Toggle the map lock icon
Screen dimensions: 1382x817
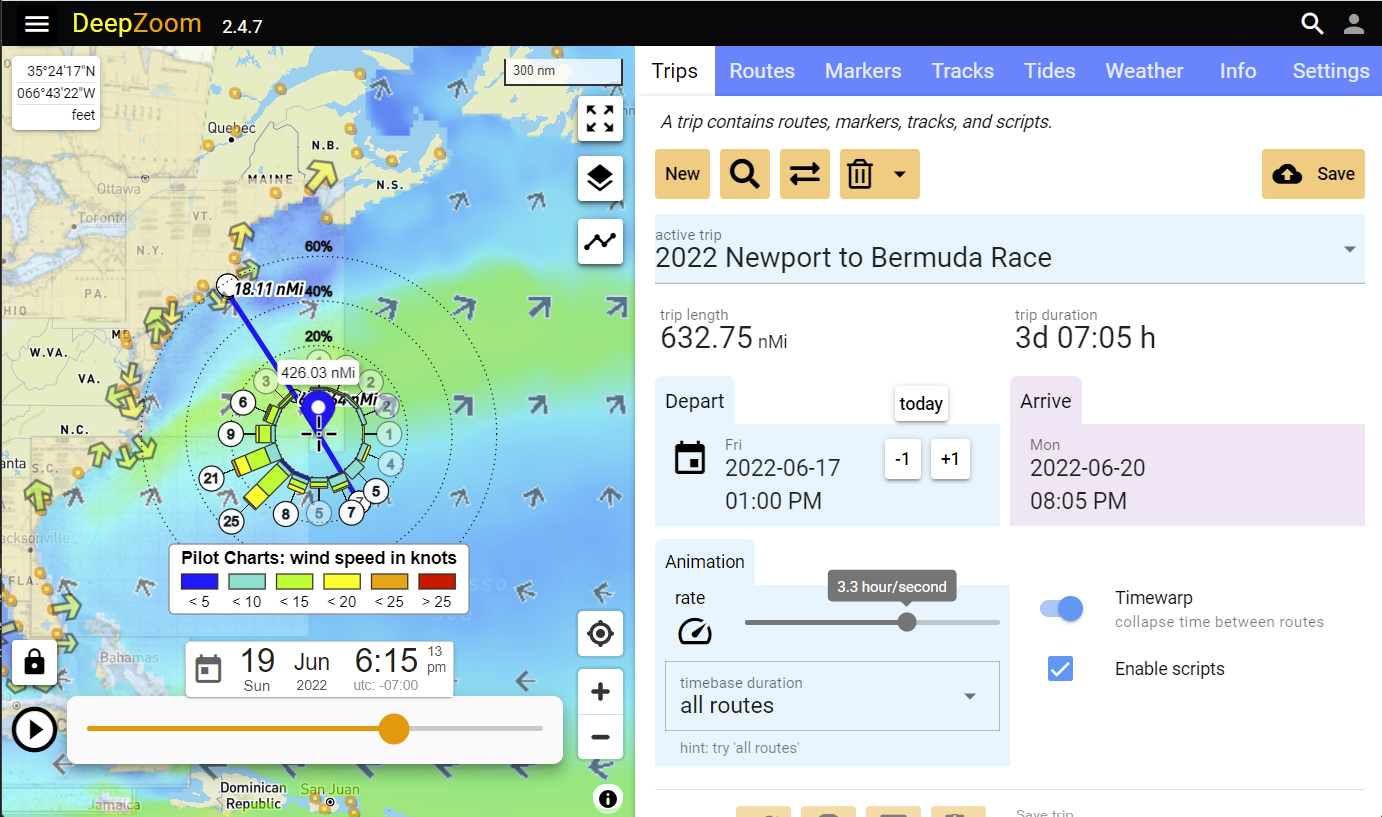coord(35,662)
